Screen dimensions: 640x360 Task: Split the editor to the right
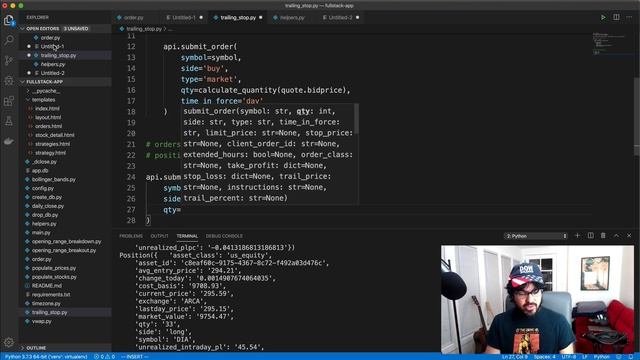(x=616, y=18)
